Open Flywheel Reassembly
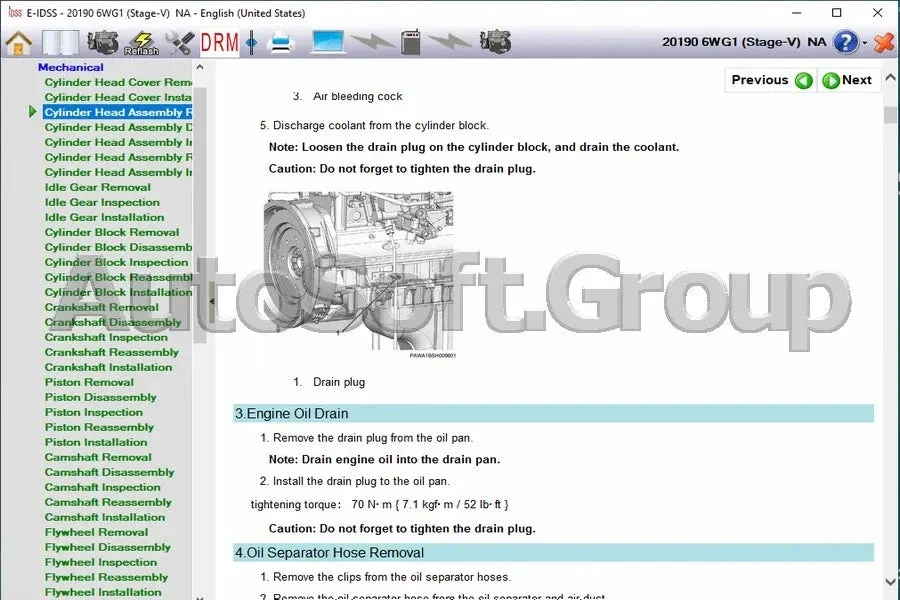 click(x=107, y=576)
